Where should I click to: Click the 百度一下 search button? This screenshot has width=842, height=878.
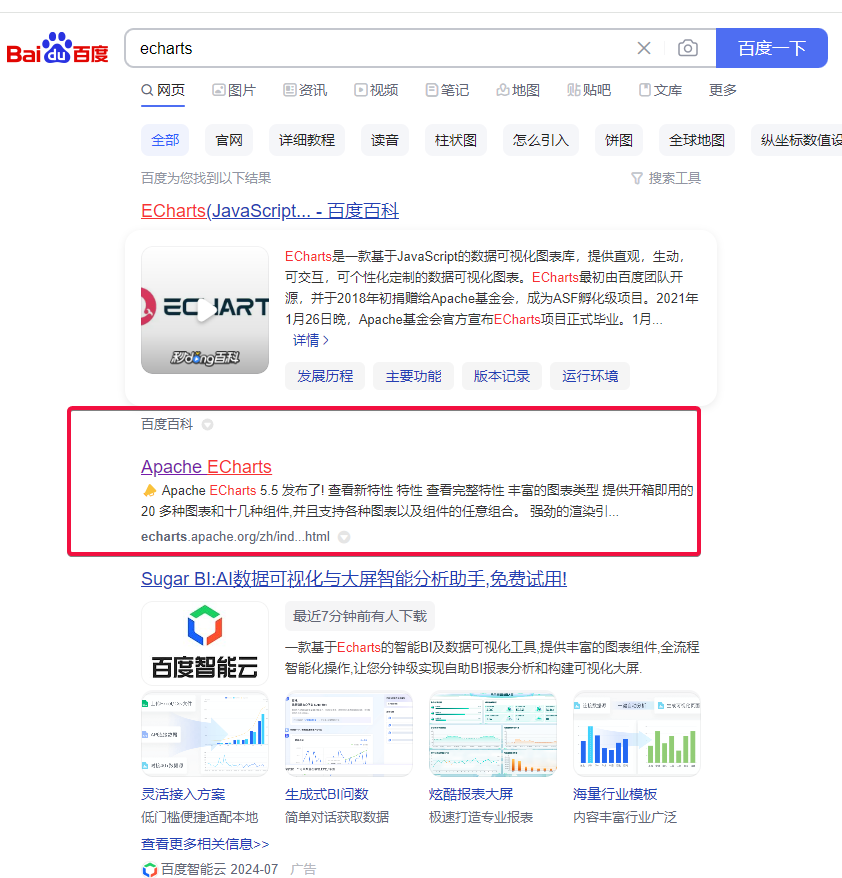click(x=771, y=48)
